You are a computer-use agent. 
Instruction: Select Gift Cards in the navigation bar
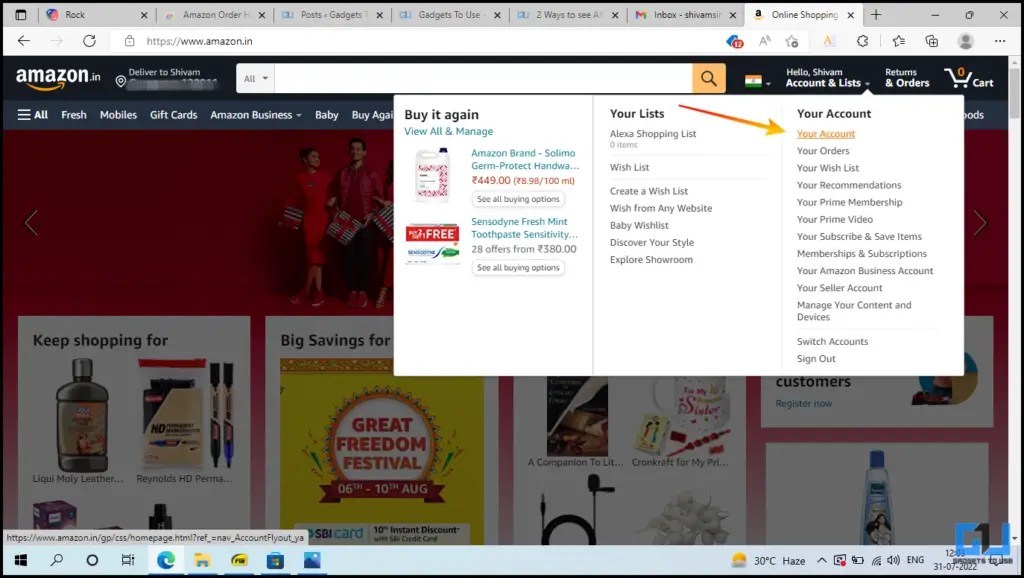(x=173, y=114)
